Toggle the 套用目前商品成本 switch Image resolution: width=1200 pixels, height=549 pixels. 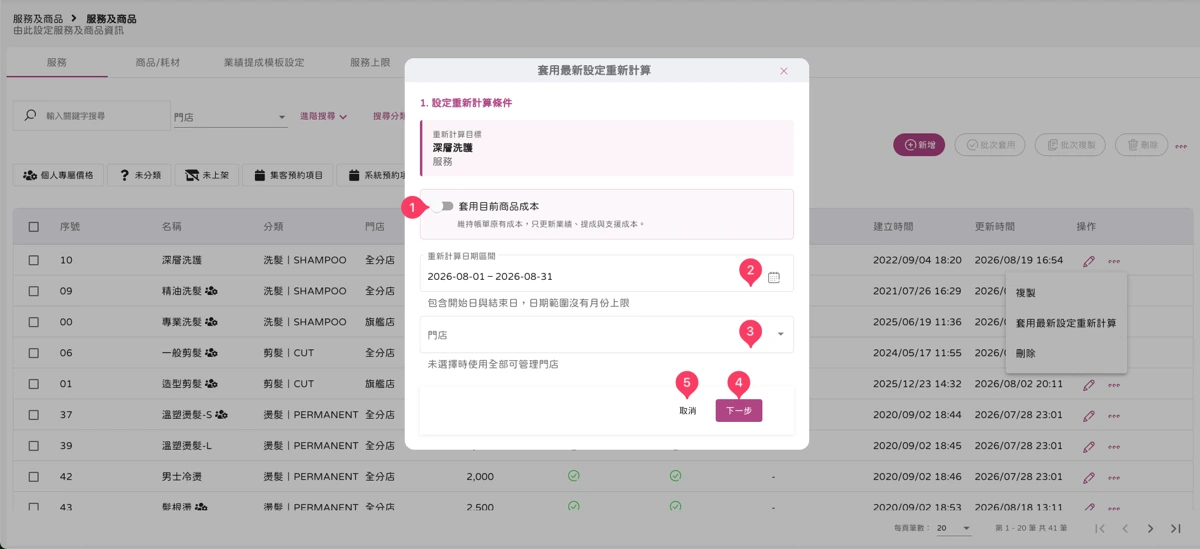443,206
